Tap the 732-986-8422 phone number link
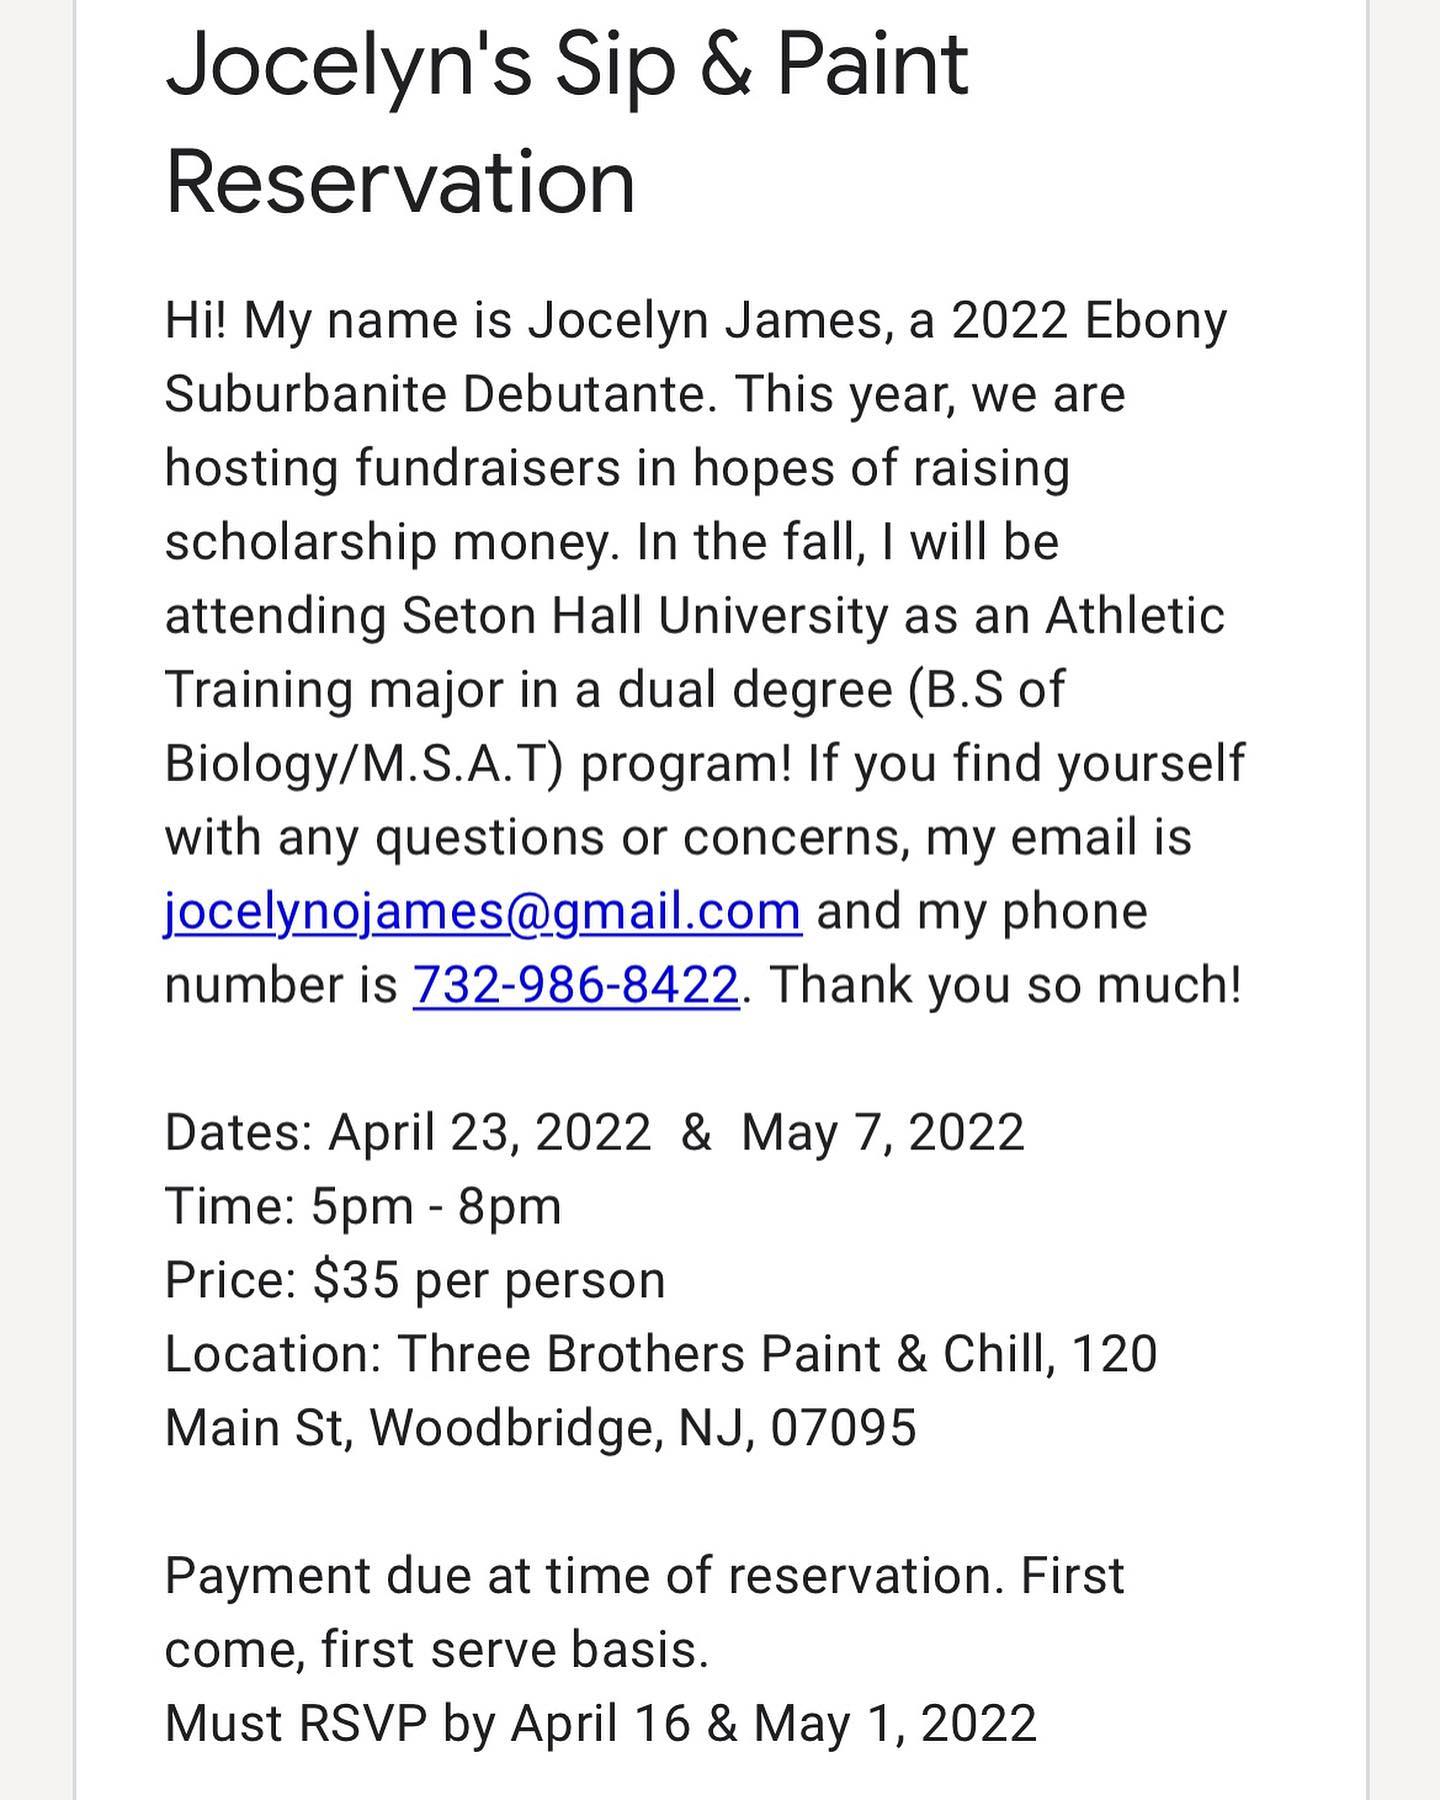 click(x=576, y=985)
